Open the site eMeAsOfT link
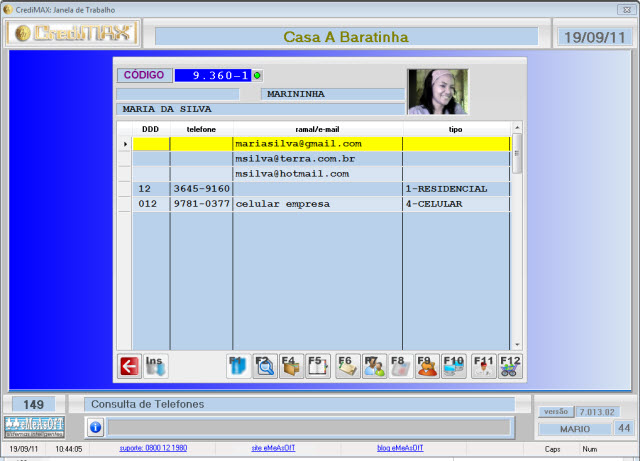The image size is (640, 461). [x=271, y=449]
